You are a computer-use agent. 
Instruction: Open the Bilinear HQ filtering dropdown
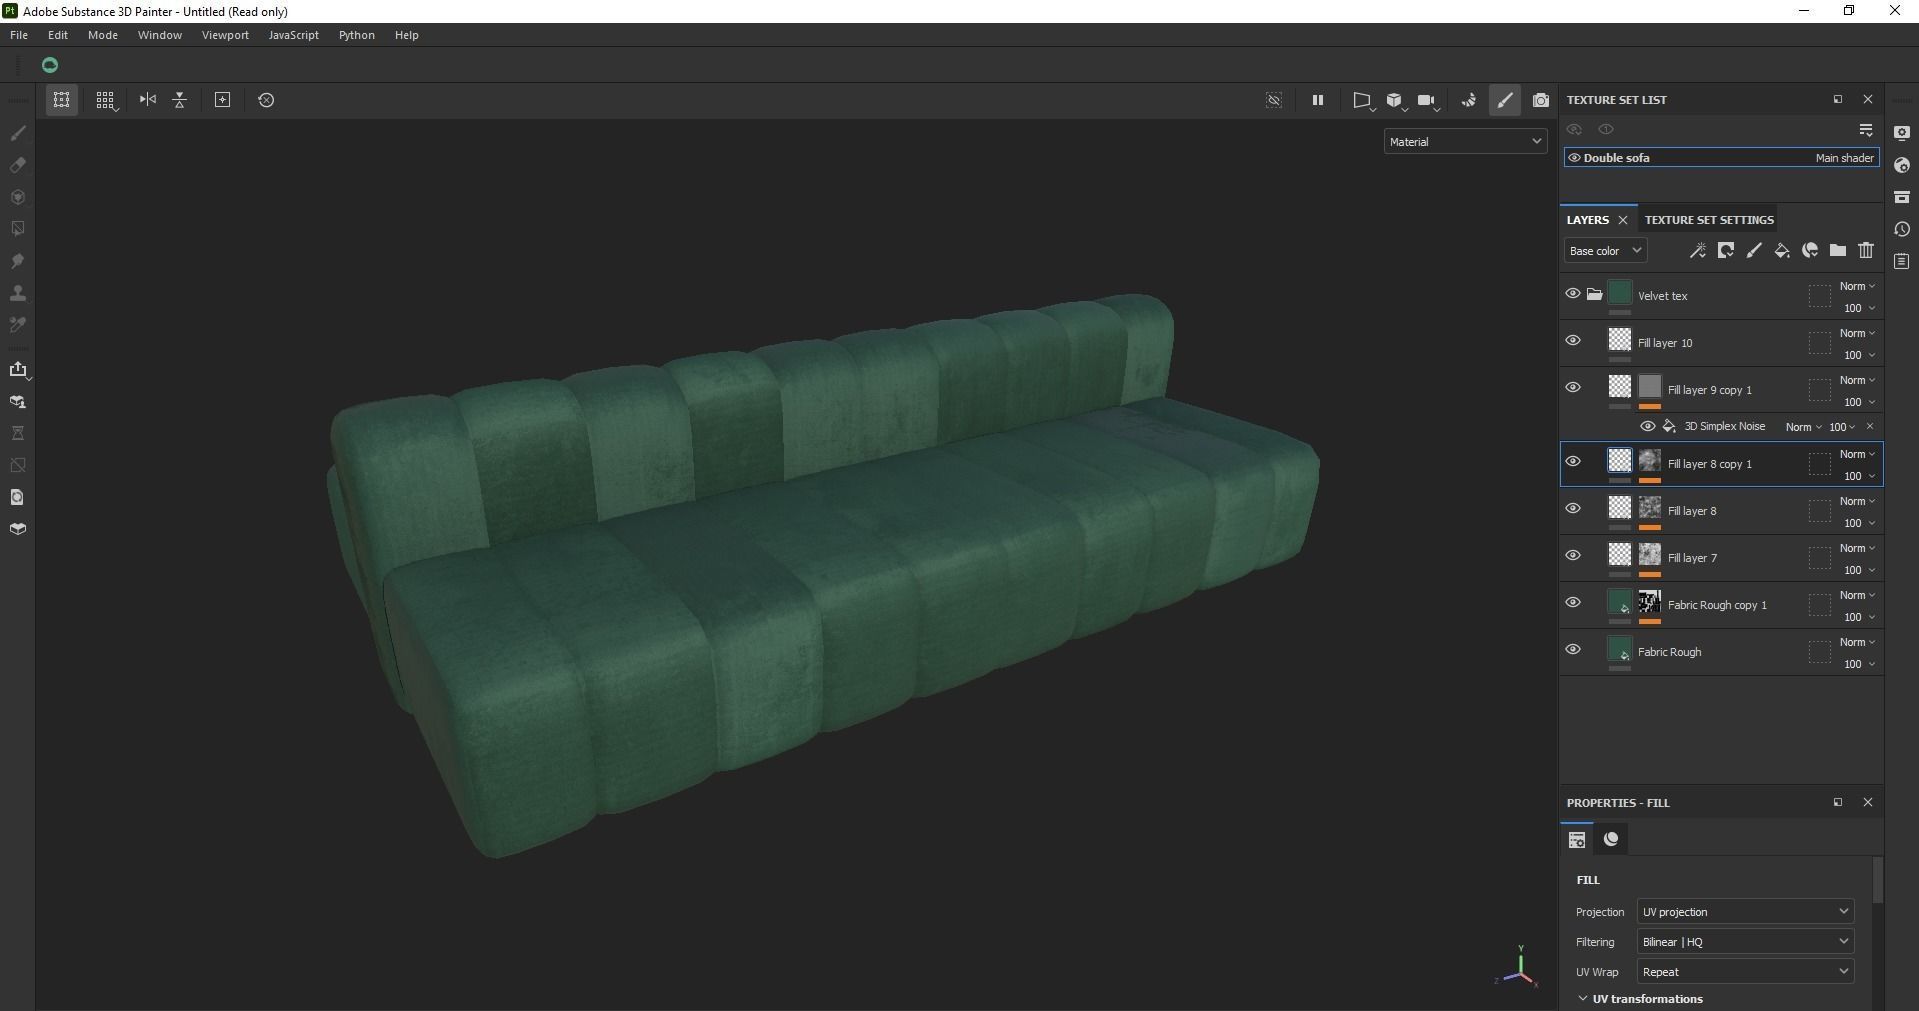(1745, 942)
